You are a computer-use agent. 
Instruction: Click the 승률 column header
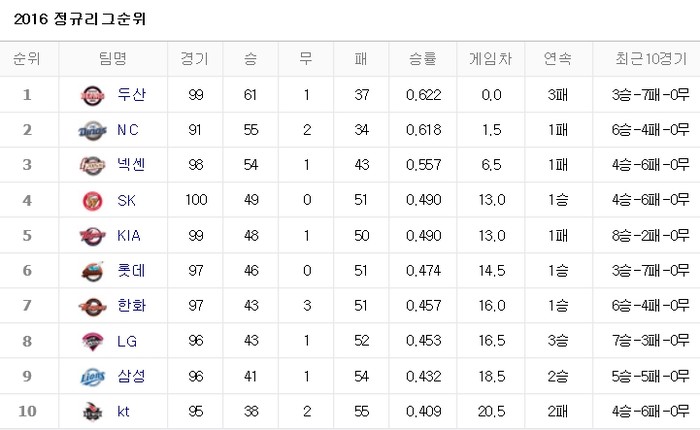tap(422, 59)
